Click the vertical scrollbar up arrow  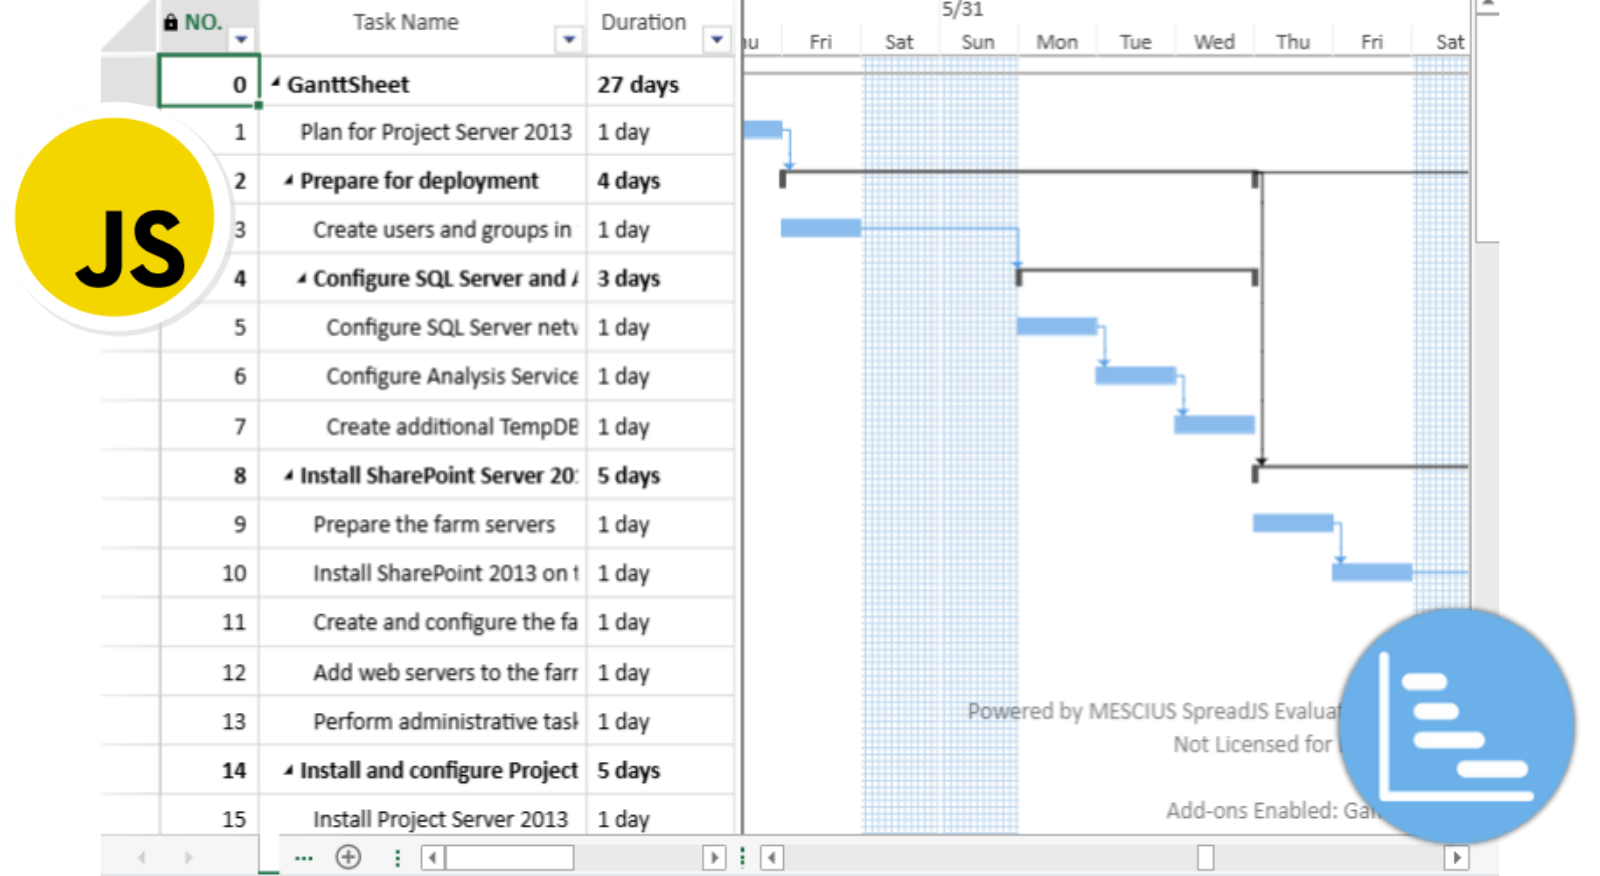(1488, 6)
